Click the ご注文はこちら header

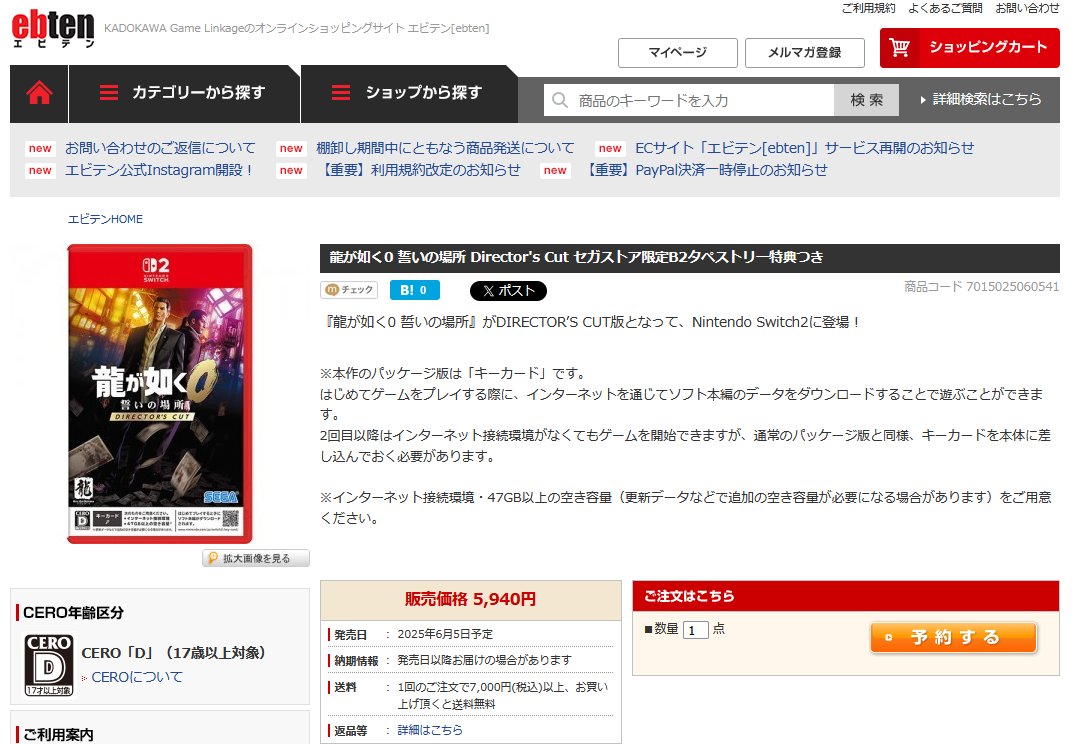point(846,596)
